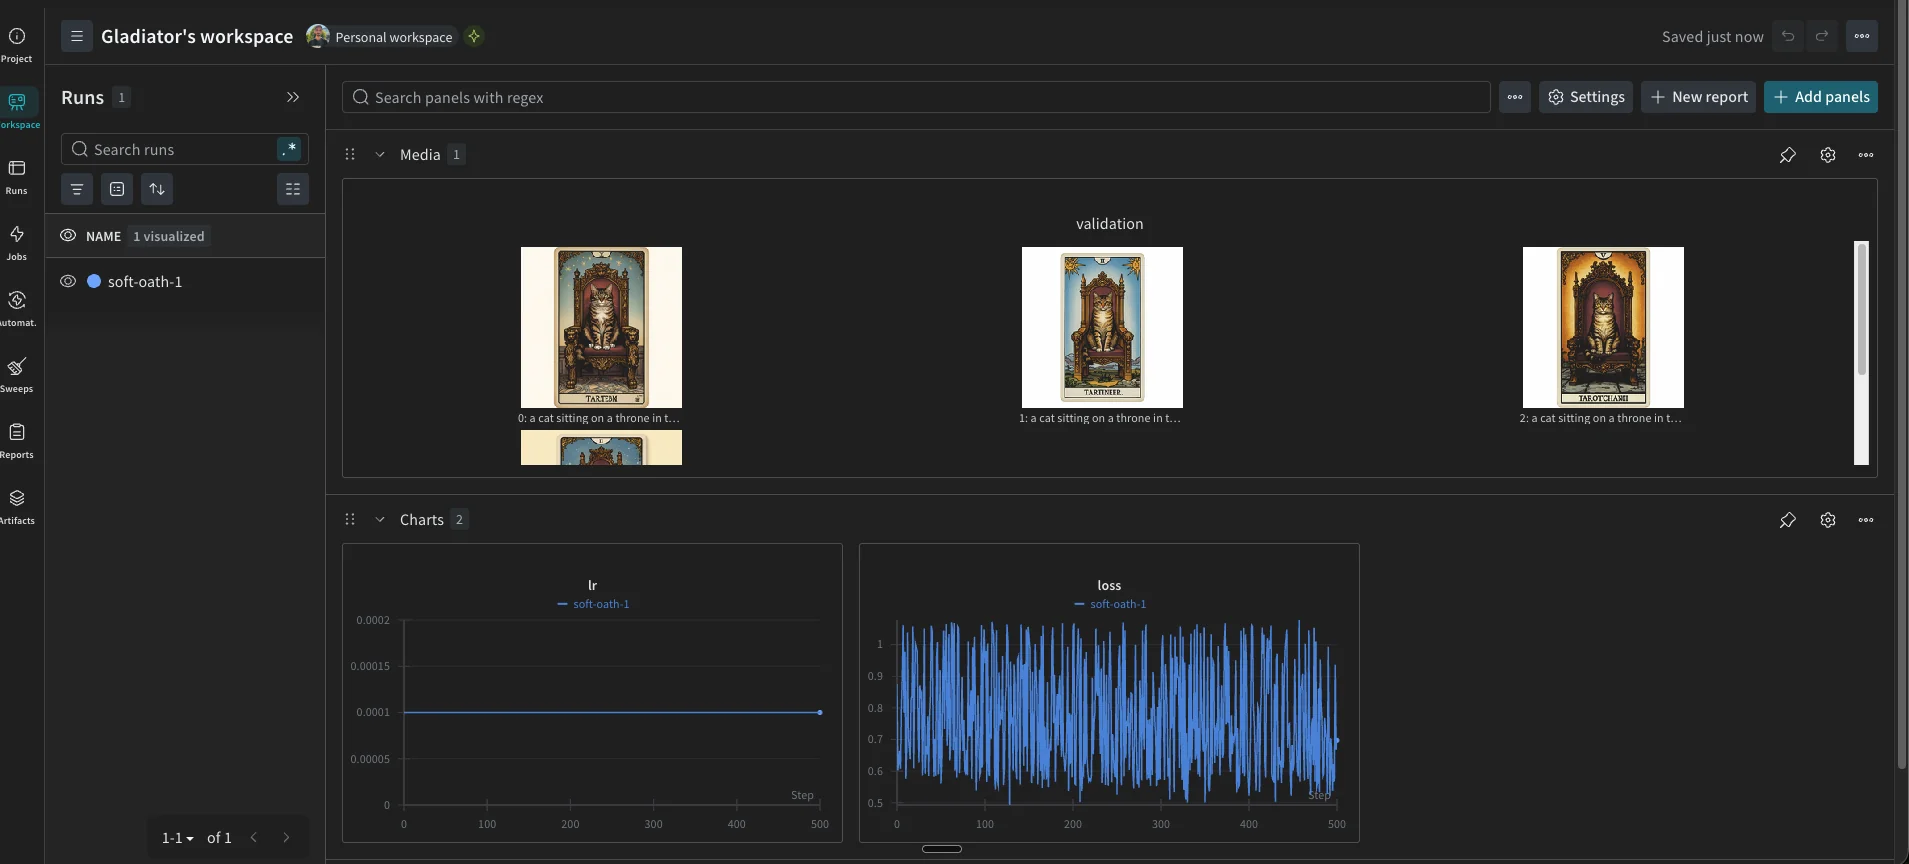Image resolution: width=1909 pixels, height=864 pixels.
Task: Click the sparkle icon next to Personal workspace
Action: click(x=474, y=36)
